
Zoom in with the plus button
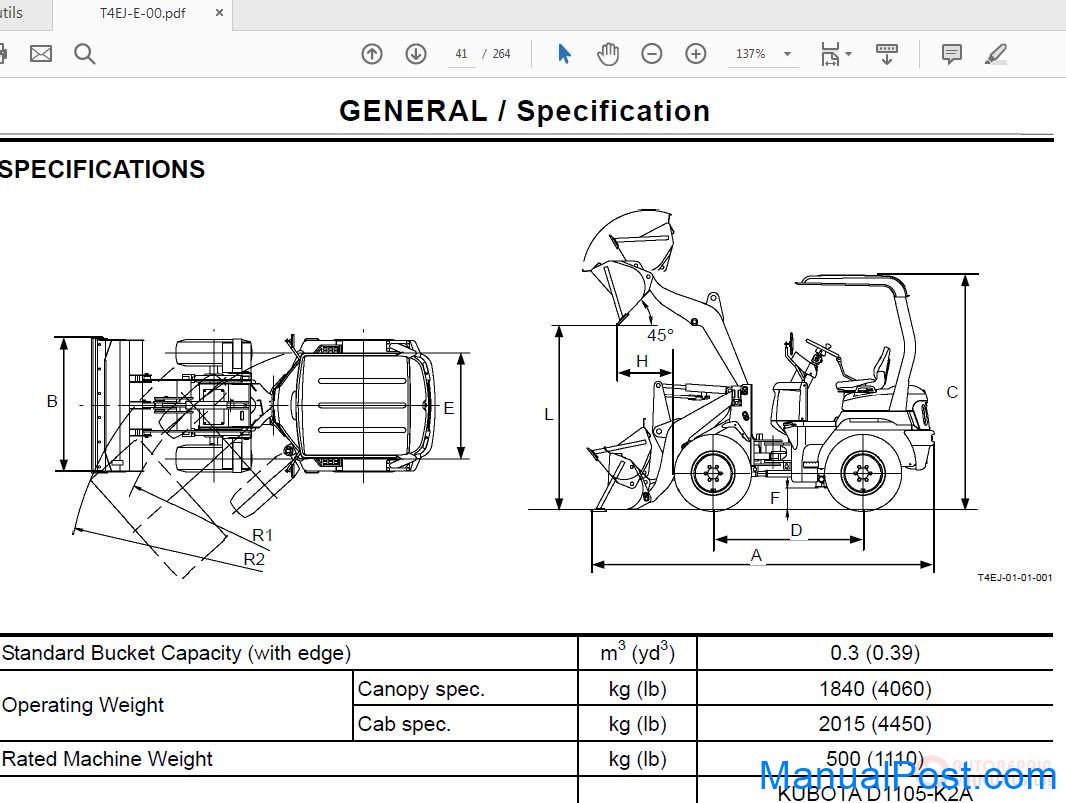695,54
